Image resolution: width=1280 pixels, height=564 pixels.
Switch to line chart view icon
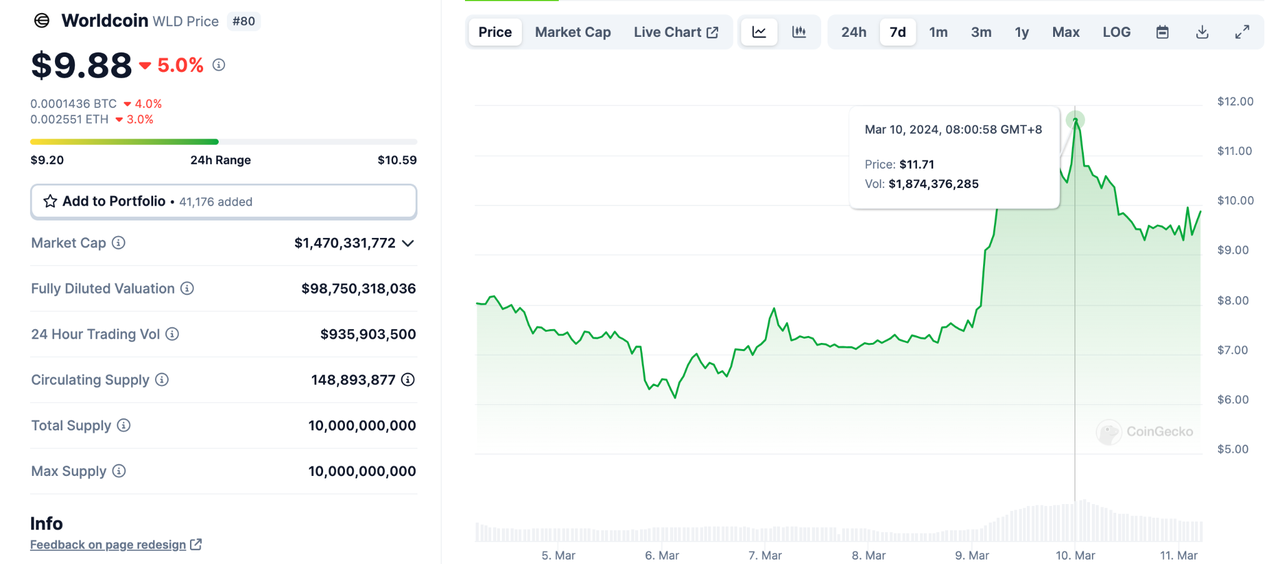click(x=759, y=32)
